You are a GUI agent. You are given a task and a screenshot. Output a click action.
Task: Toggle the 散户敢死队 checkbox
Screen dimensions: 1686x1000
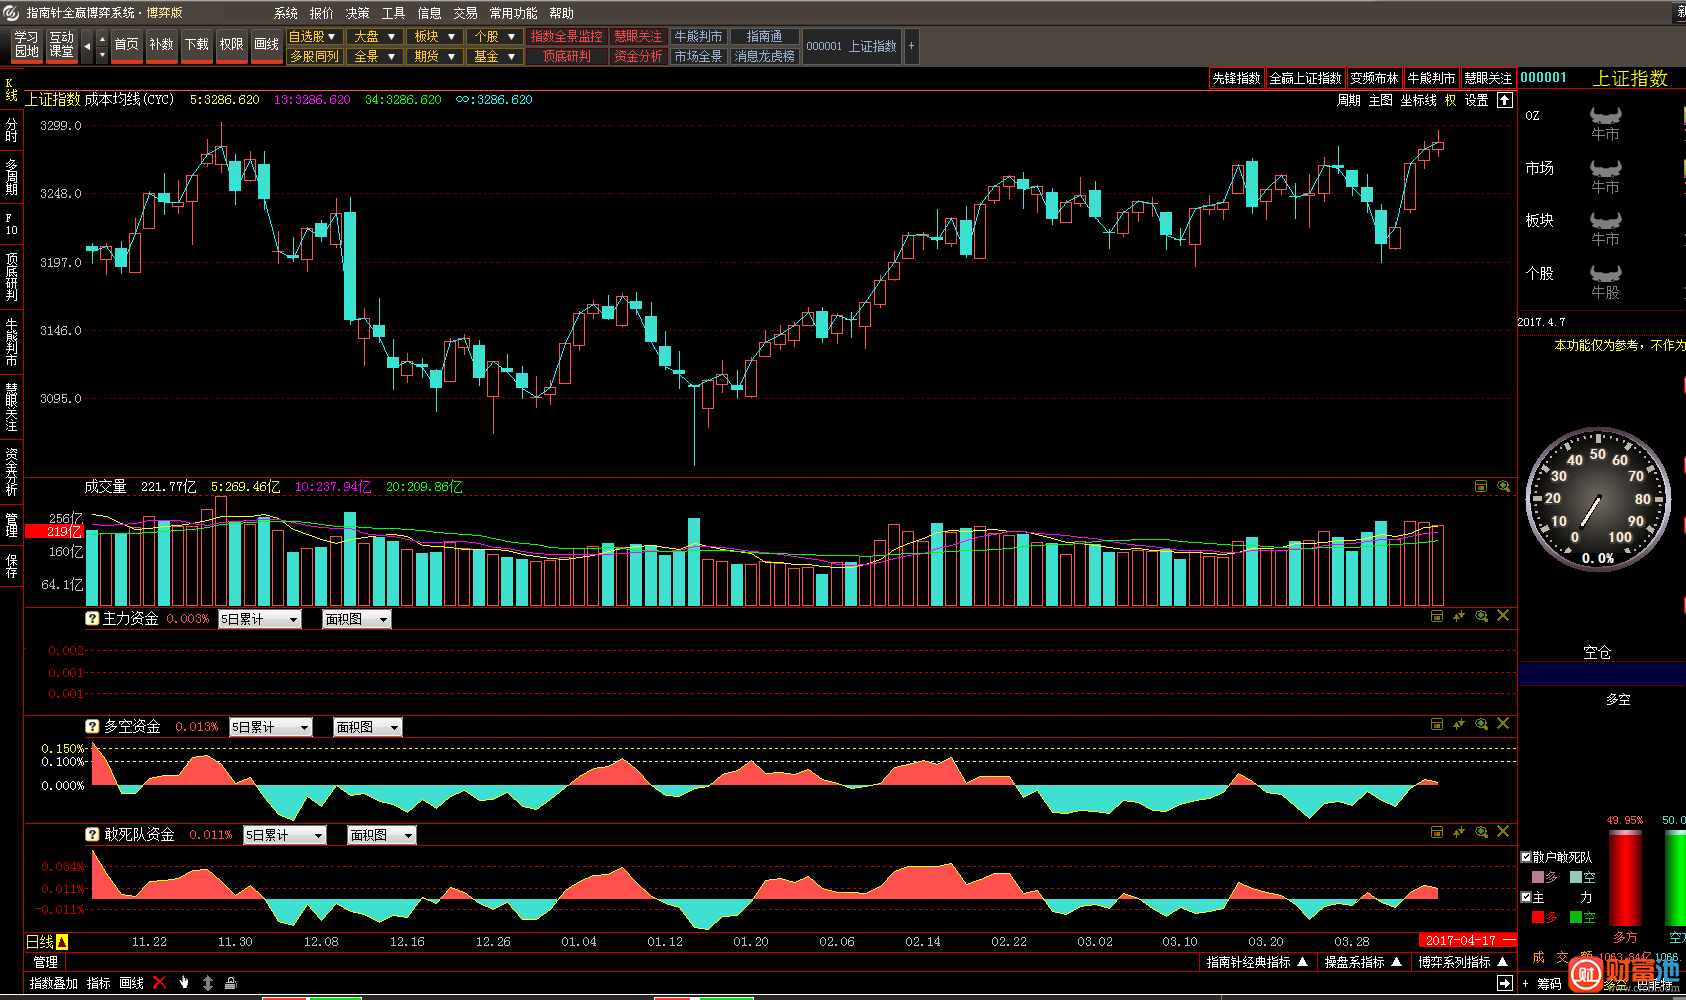click(x=1526, y=857)
